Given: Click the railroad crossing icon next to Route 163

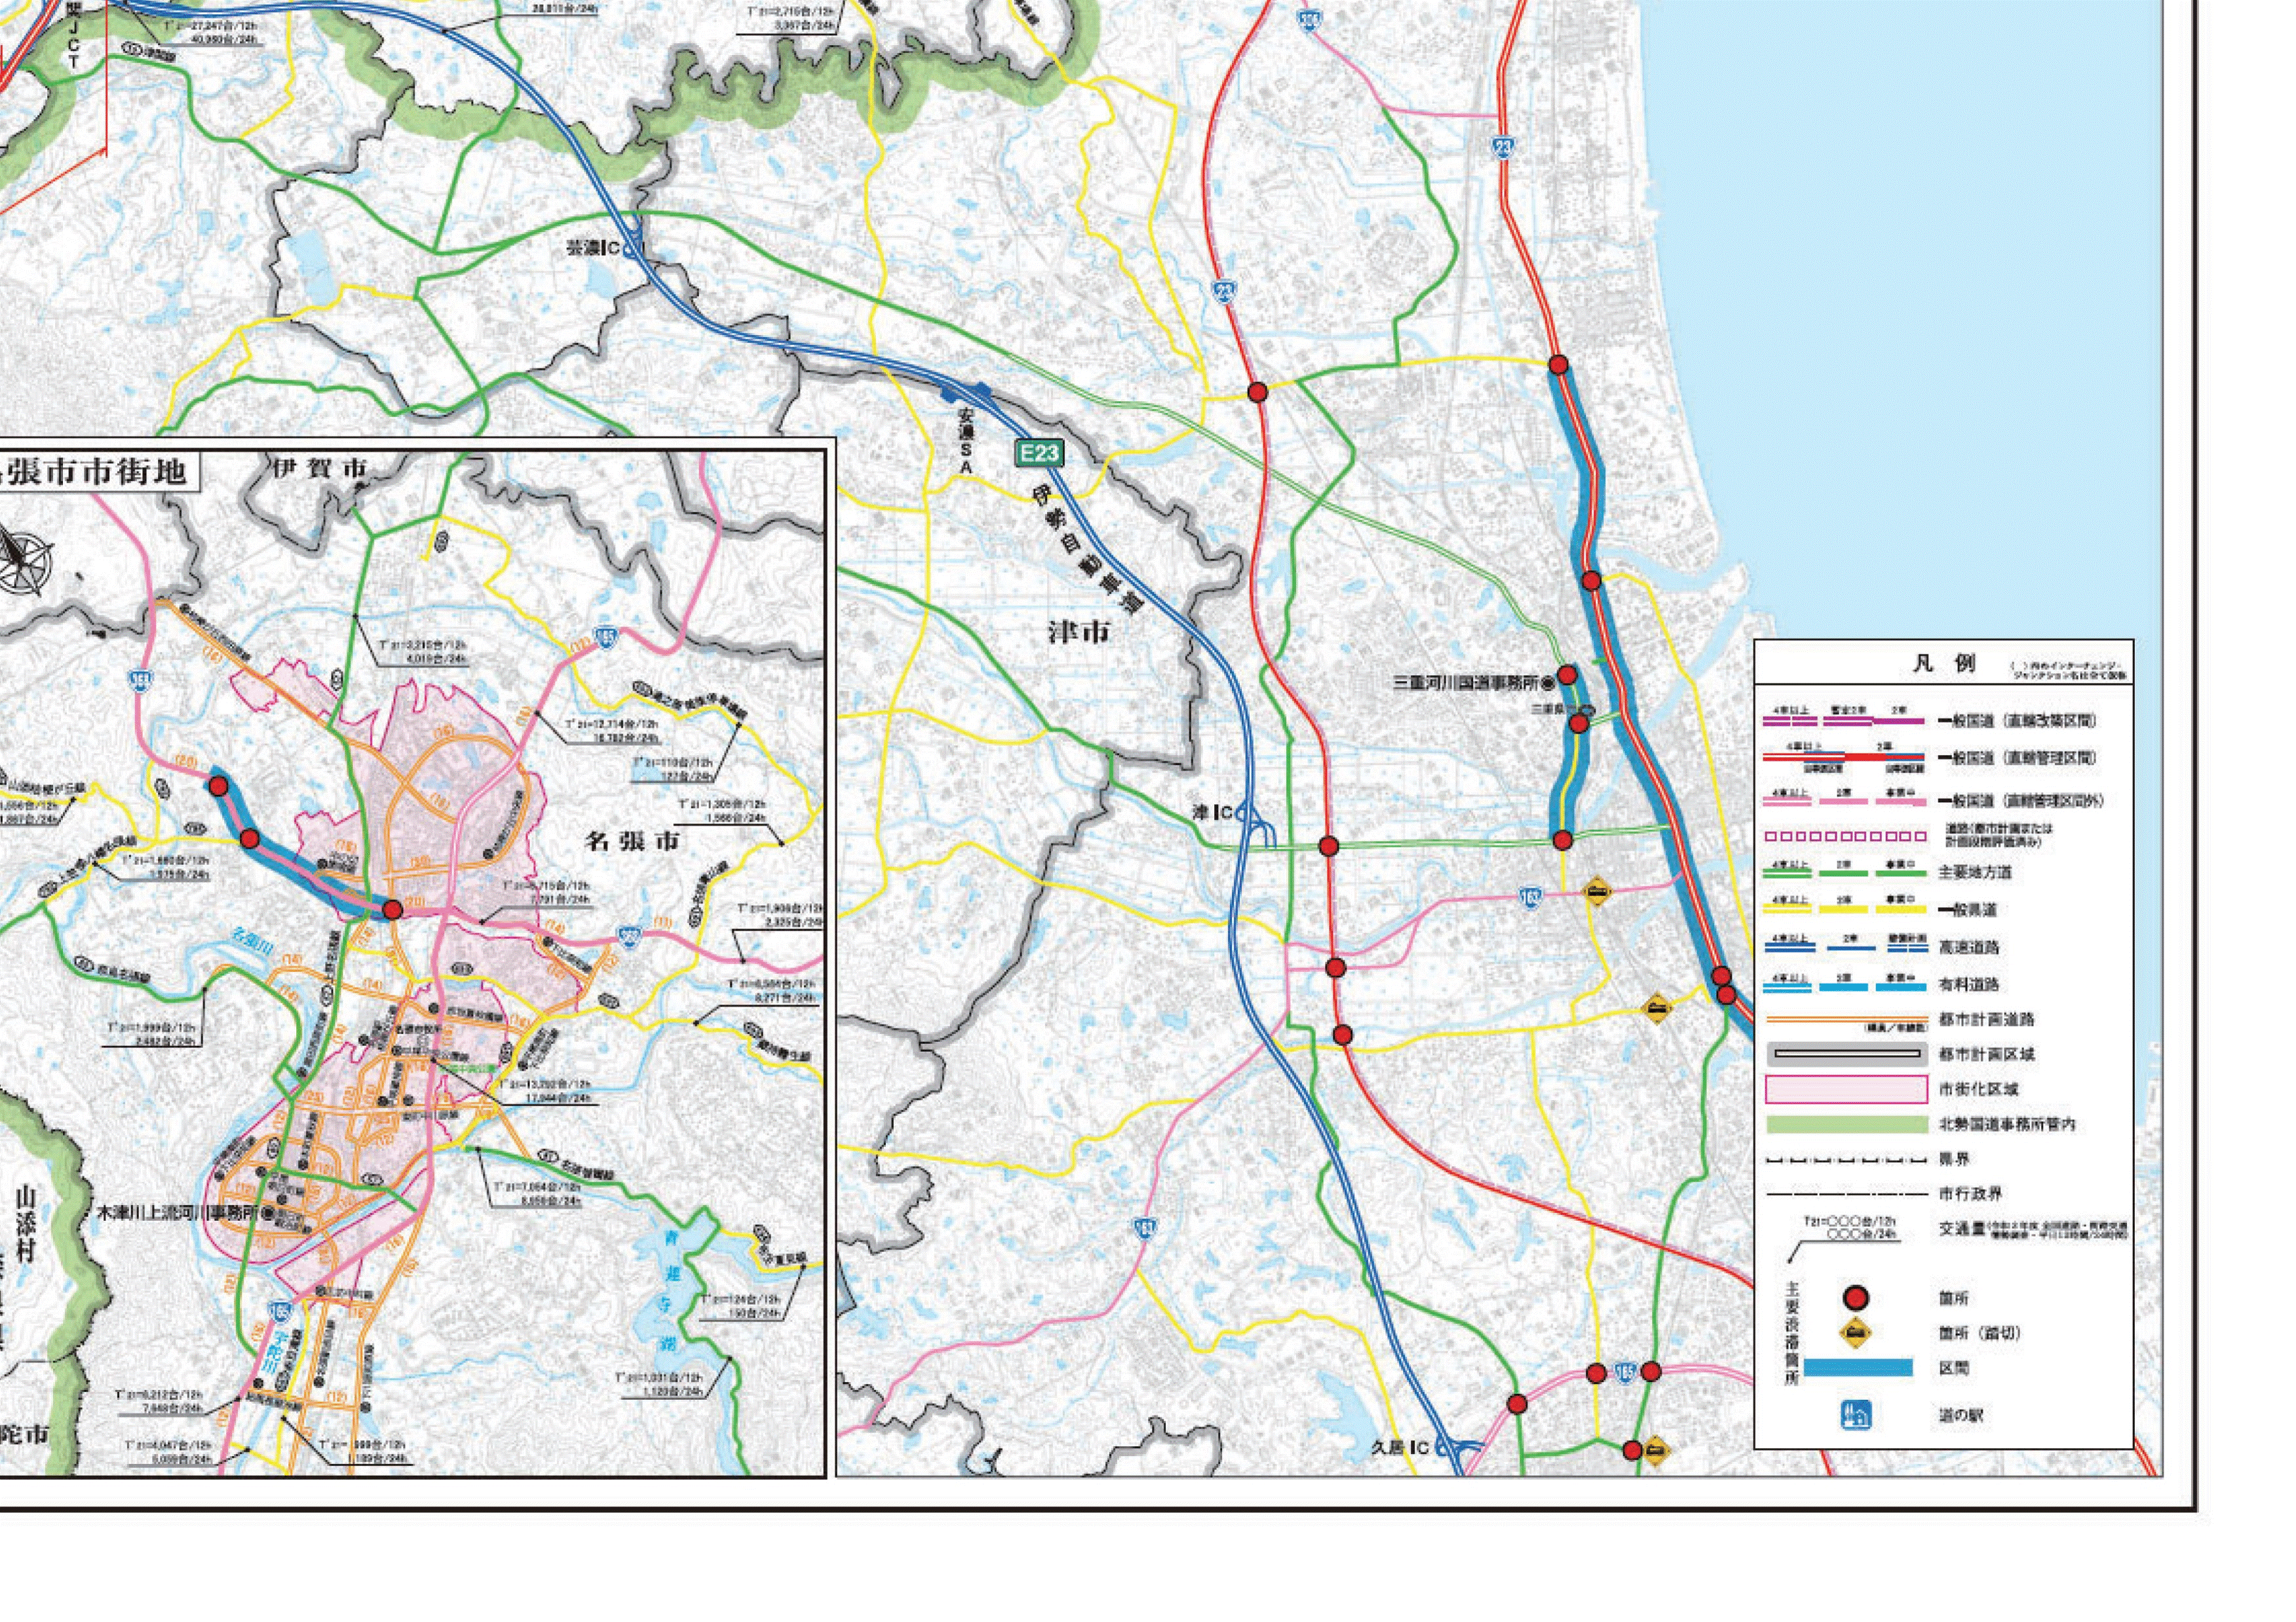Looking at the screenshot, I should point(1597,892).
